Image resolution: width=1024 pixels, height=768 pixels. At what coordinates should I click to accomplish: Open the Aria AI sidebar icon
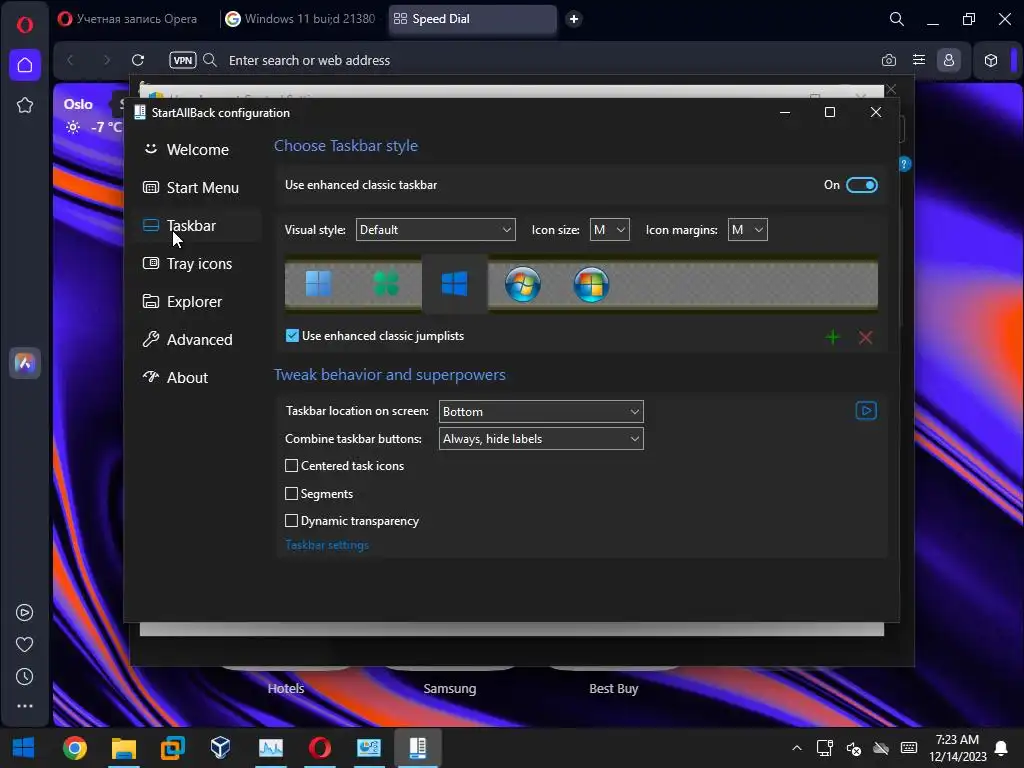[x=25, y=362]
